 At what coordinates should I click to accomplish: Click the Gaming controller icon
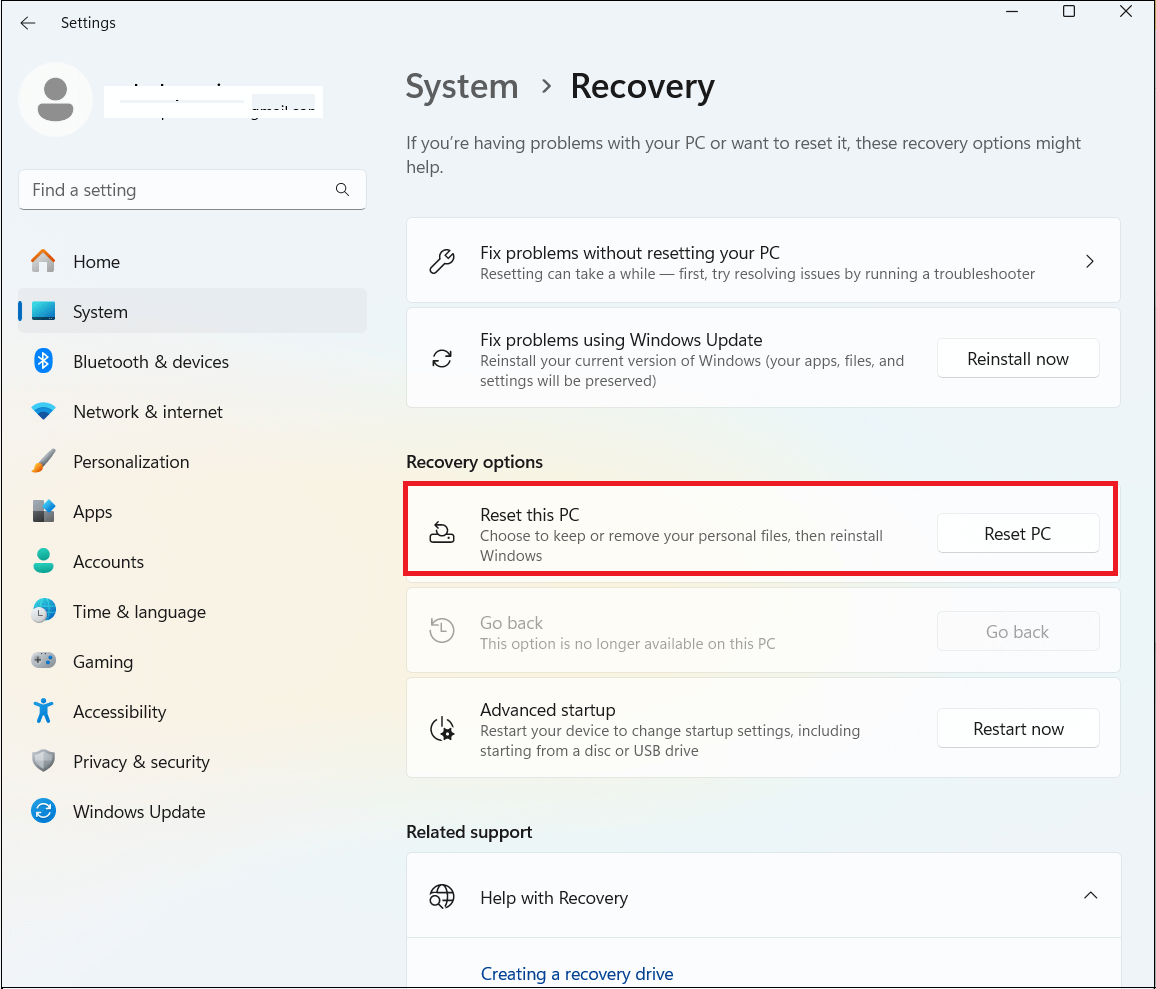(43, 661)
